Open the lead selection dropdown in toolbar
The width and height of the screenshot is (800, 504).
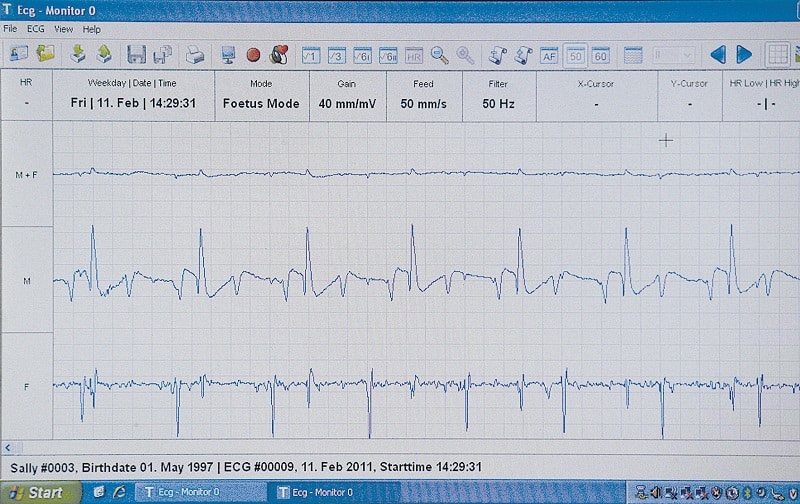(x=674, y=55)
